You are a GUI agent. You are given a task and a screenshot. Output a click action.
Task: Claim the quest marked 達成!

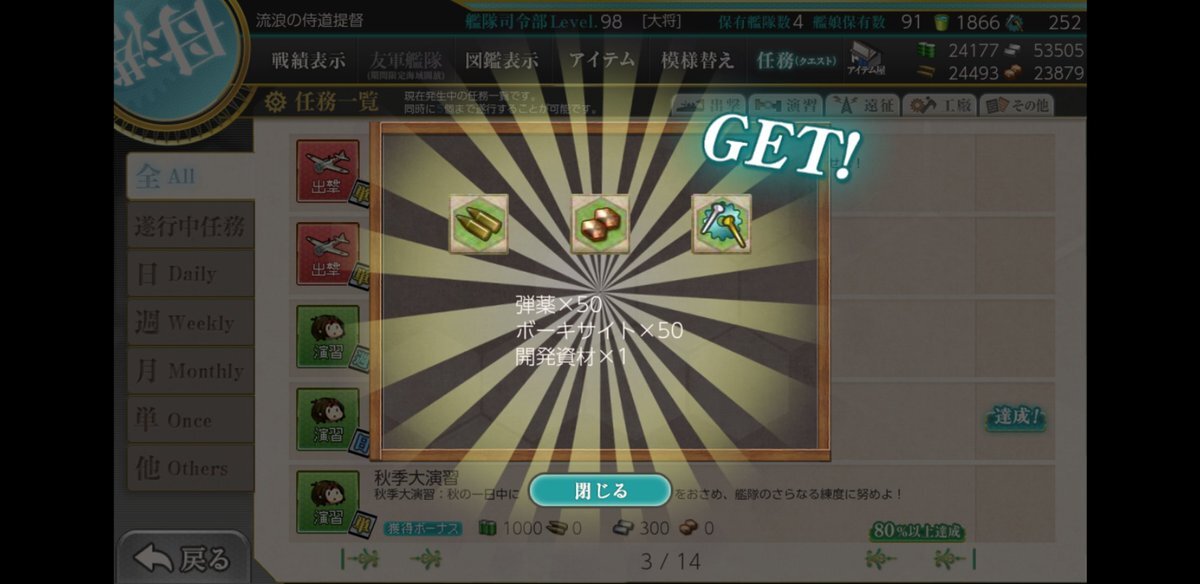[x=1016, y=417]
